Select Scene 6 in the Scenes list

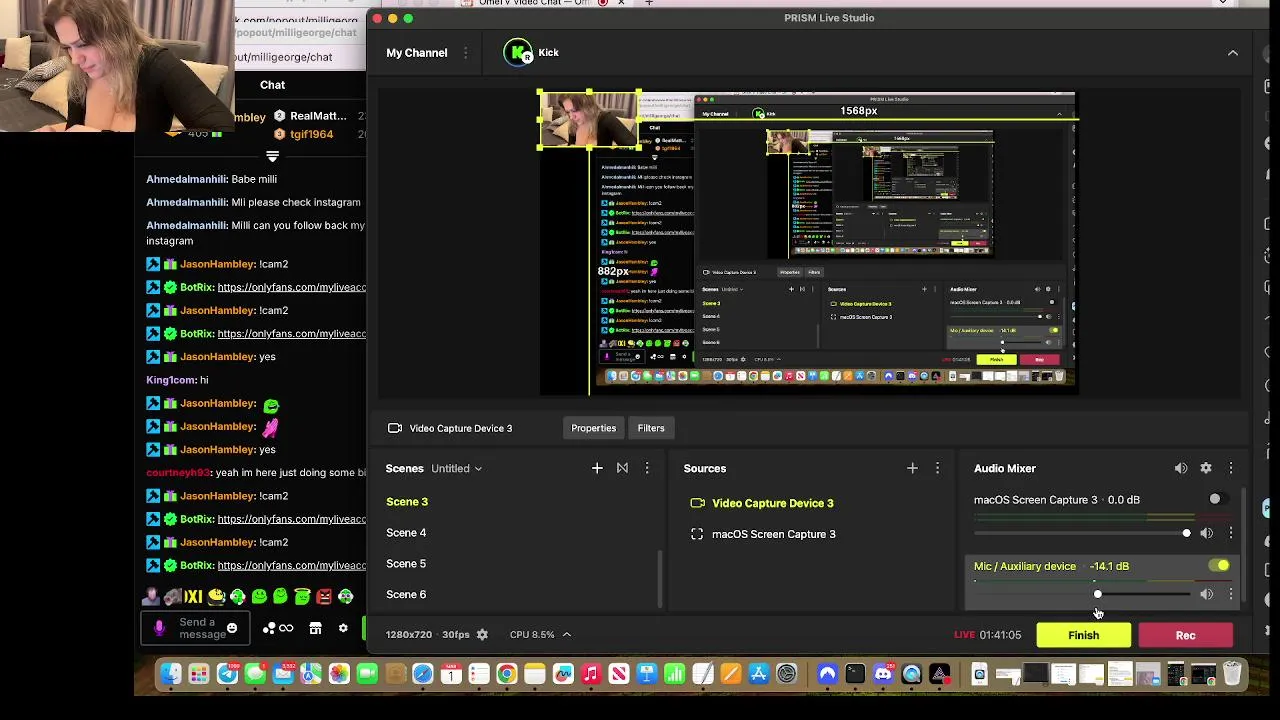[x=406, y=595]
